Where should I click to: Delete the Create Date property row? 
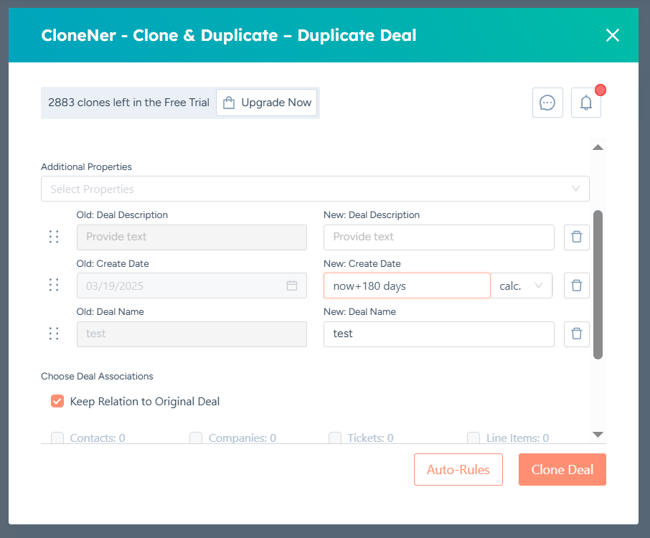point(576,285)
